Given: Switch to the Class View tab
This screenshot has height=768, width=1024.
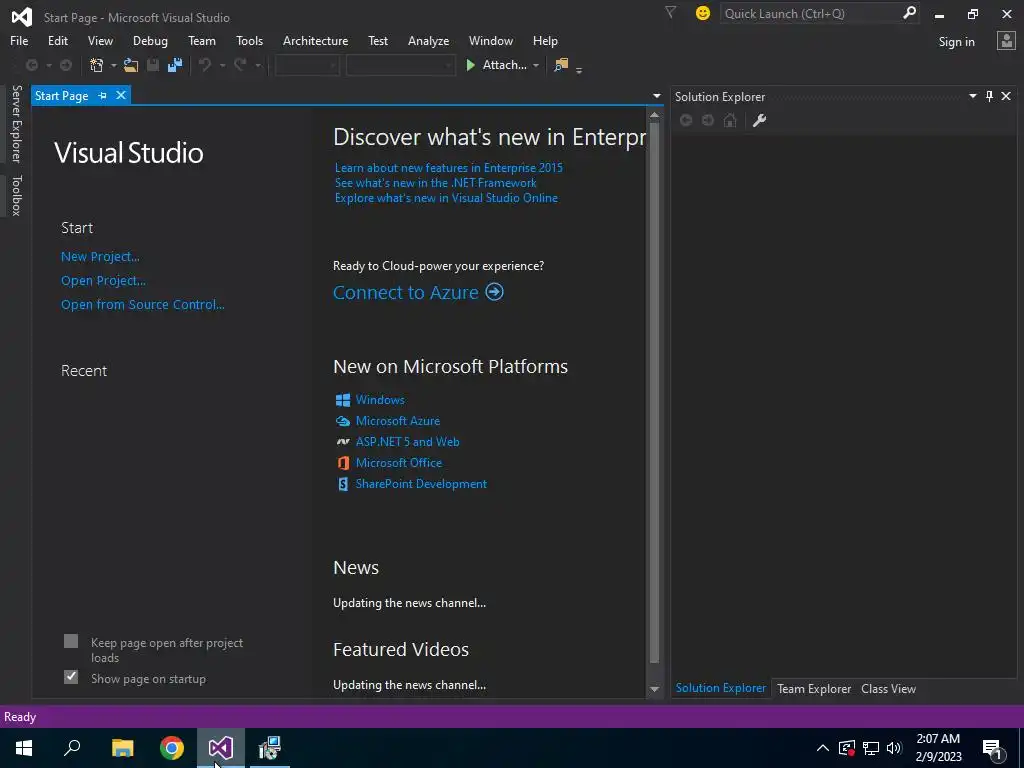Looking at the screenshot, I should 888,688.
